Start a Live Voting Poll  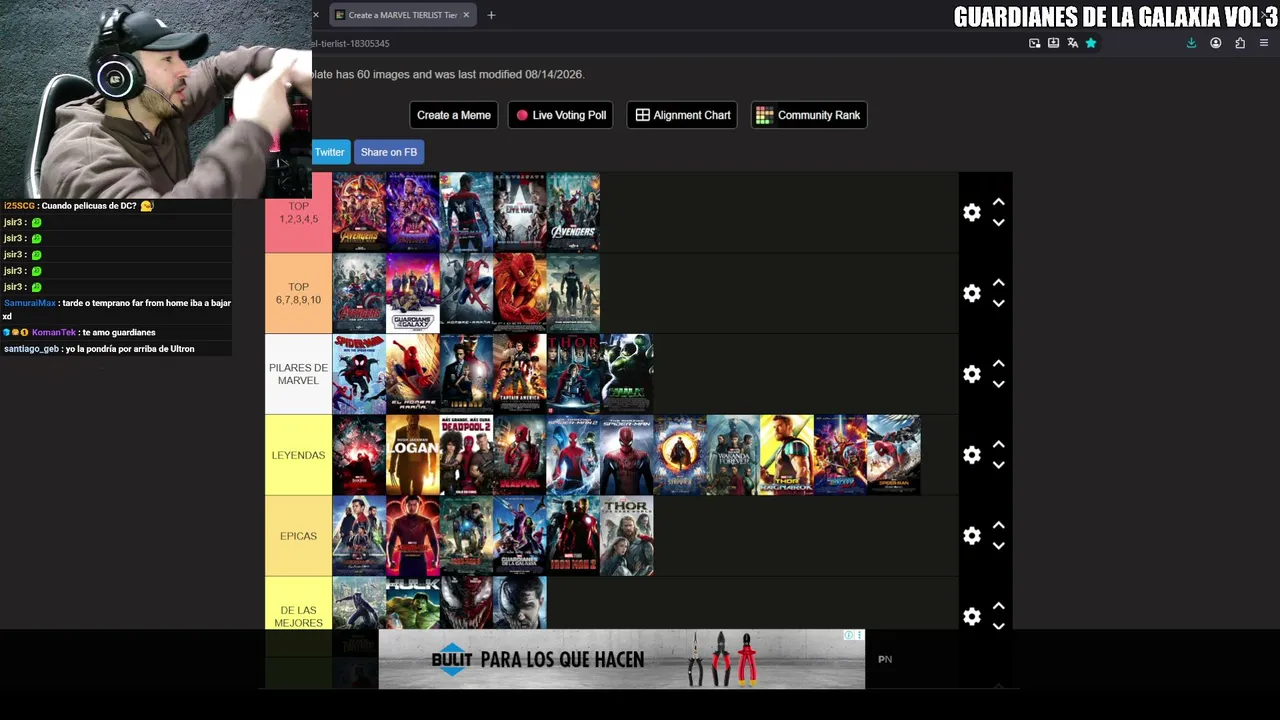tap(561, 115)
